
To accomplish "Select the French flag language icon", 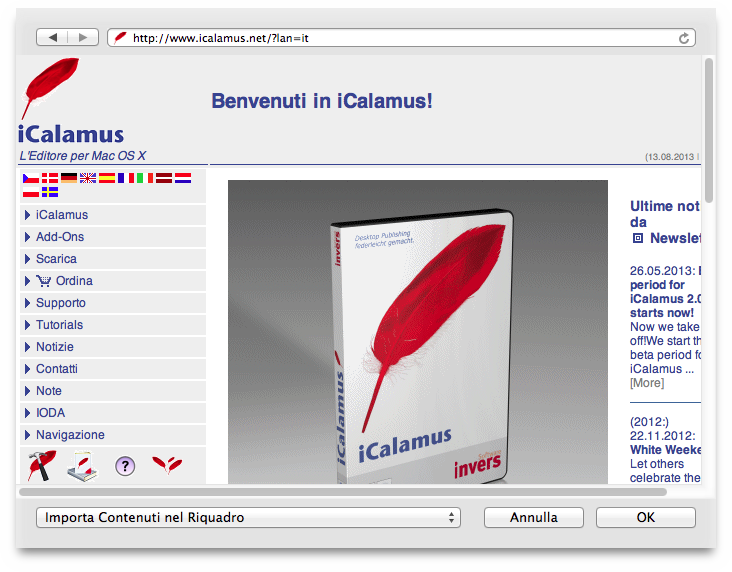I will click(126, 178).
